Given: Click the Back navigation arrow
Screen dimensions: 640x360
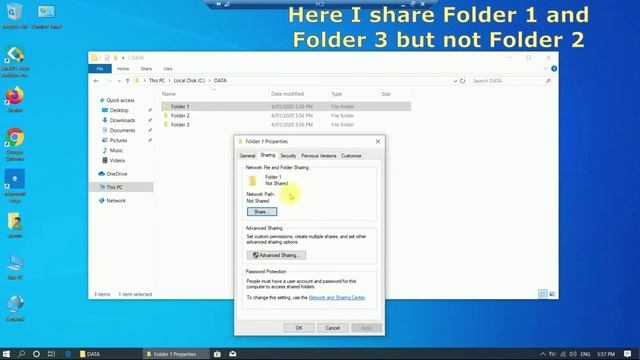Looking at the screenshot, I should pyautogui.click(x=96, y=81).
